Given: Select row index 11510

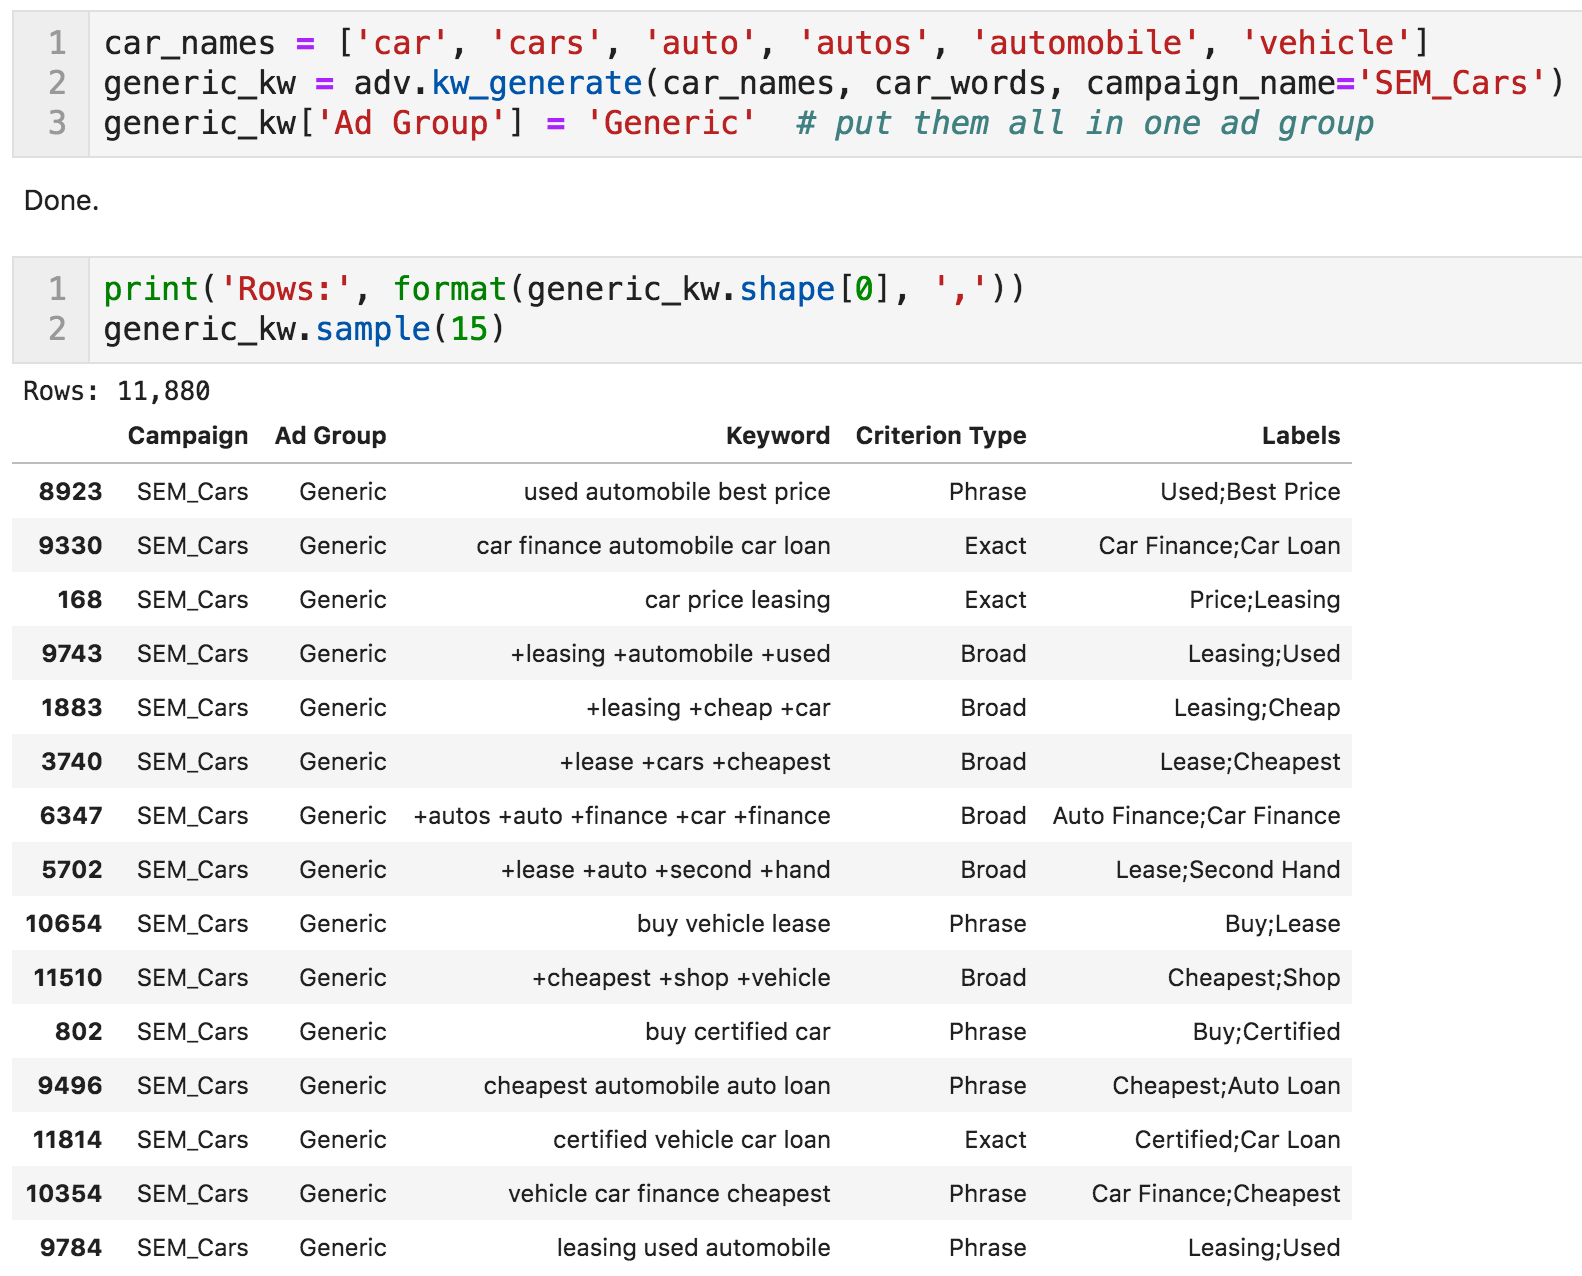Looking at the screenshot, I should coord(68,978).
